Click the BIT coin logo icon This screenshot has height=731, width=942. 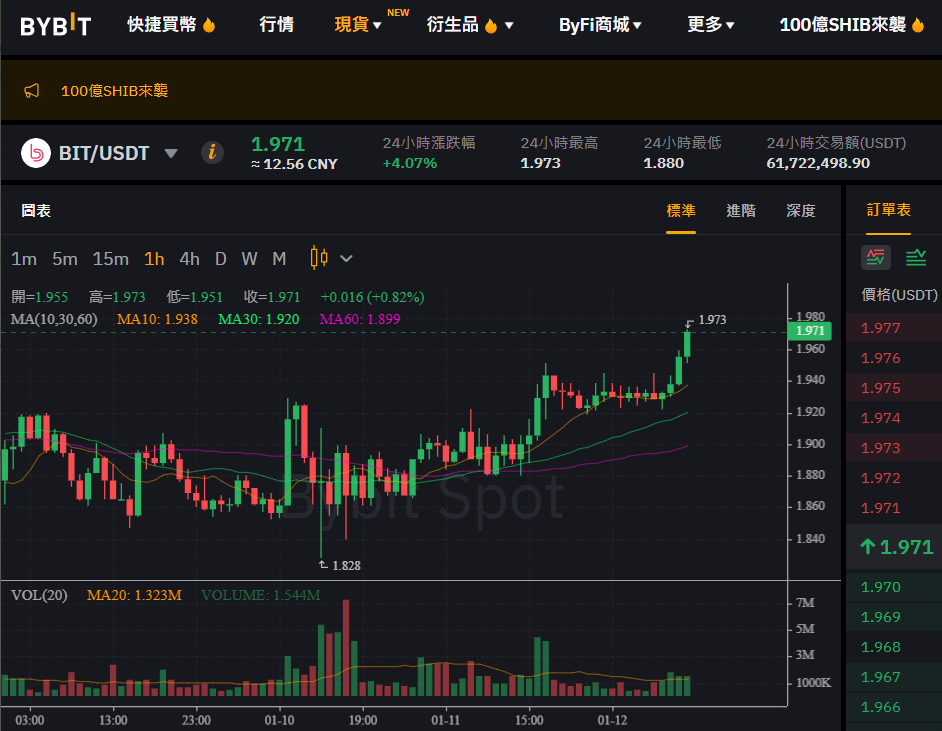coord(36,153)
